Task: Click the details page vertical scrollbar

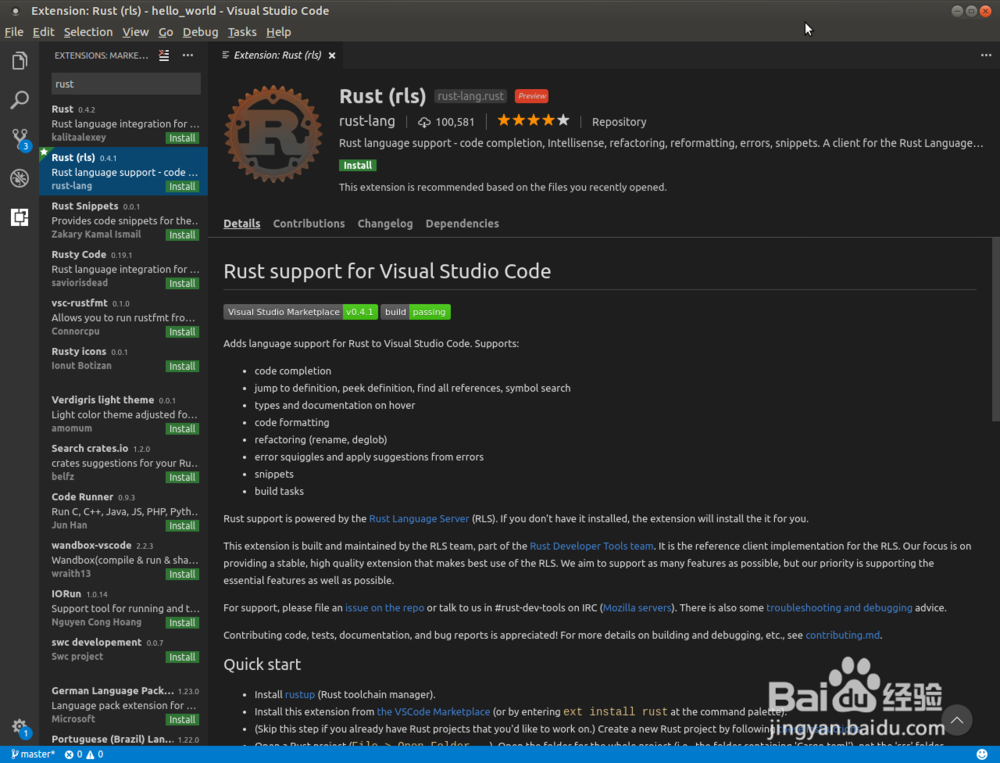Action: (996, 329)
